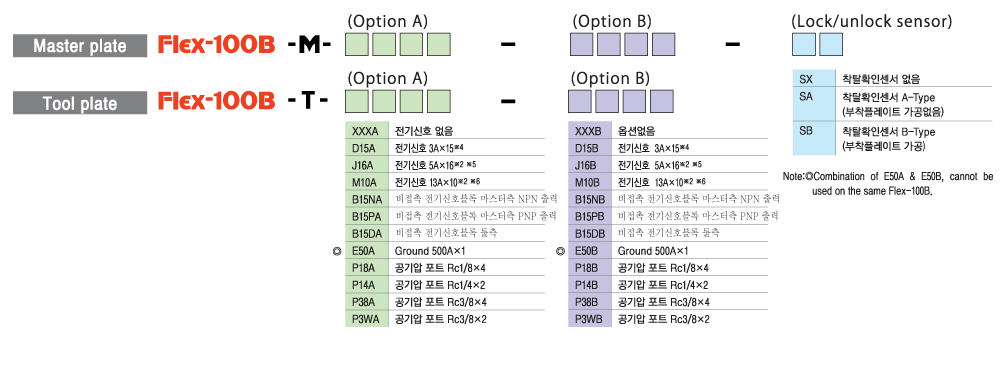Click the circle marker beside E50A
This screenshot has width=1000, height=371.
click(337, 252)
